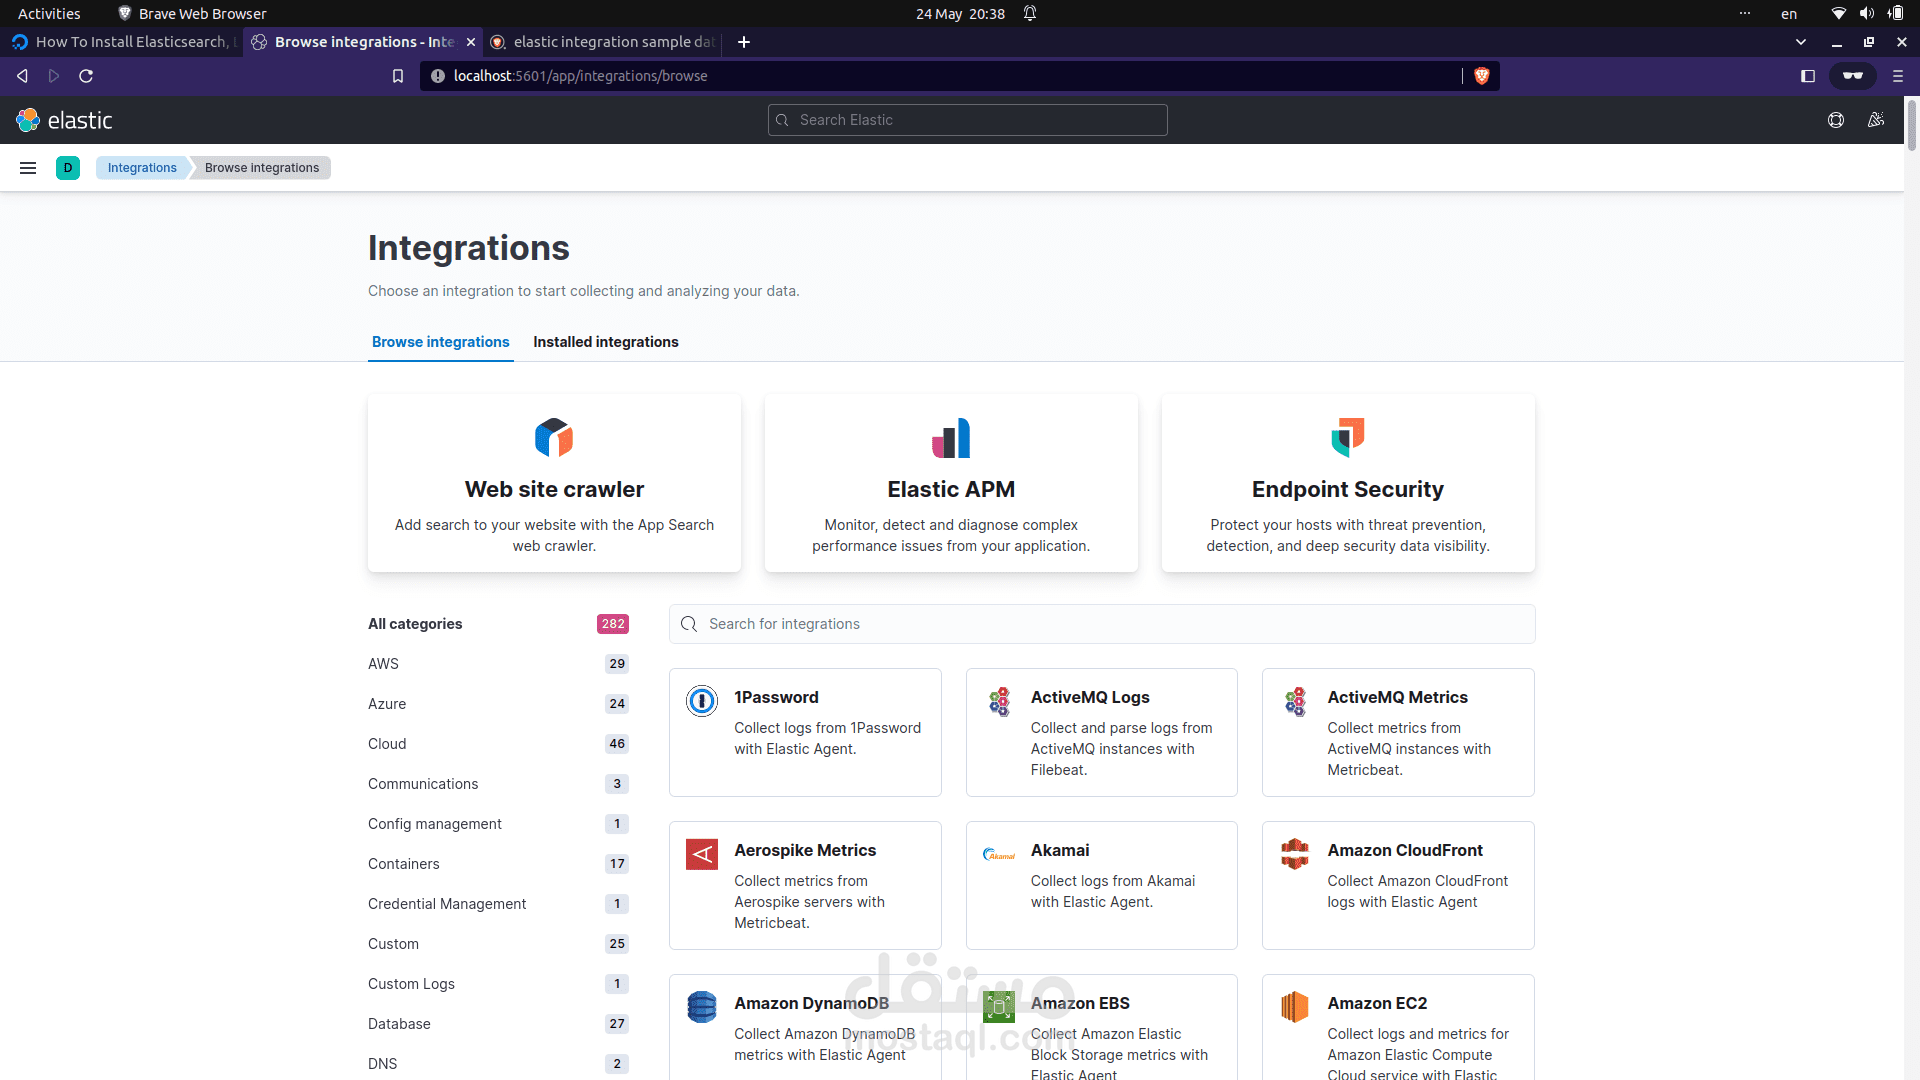
Task: Switch to Installed integrations tab
Action: pyautogui.click(x=605, y=342)
